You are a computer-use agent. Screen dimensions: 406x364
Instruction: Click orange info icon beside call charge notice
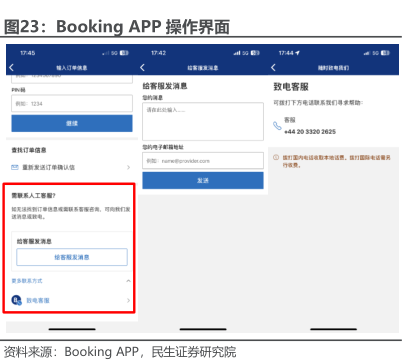pos(276,157)
